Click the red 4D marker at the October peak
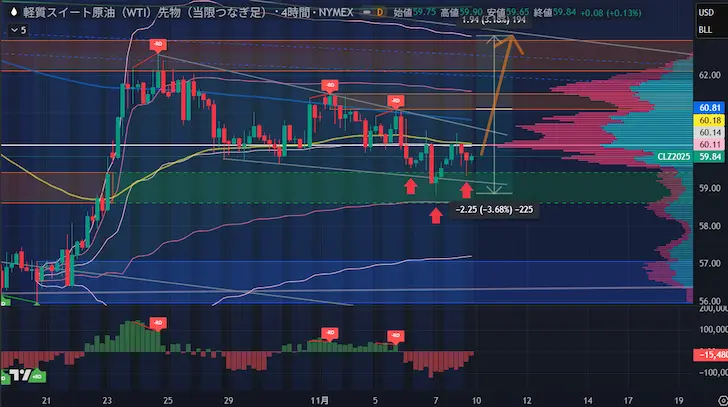The image size is (728, 407). click(158, 45)
